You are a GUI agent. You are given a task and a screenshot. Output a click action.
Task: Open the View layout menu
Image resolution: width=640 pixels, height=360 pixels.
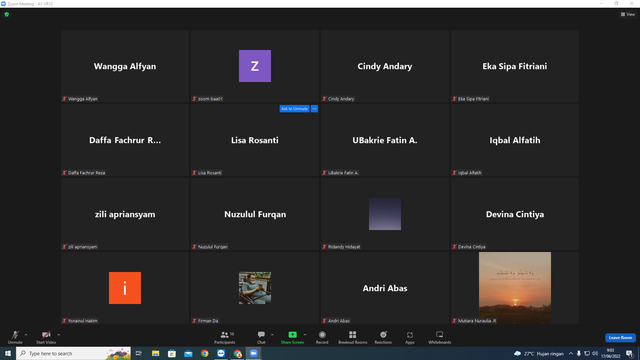tap(628, 14)
